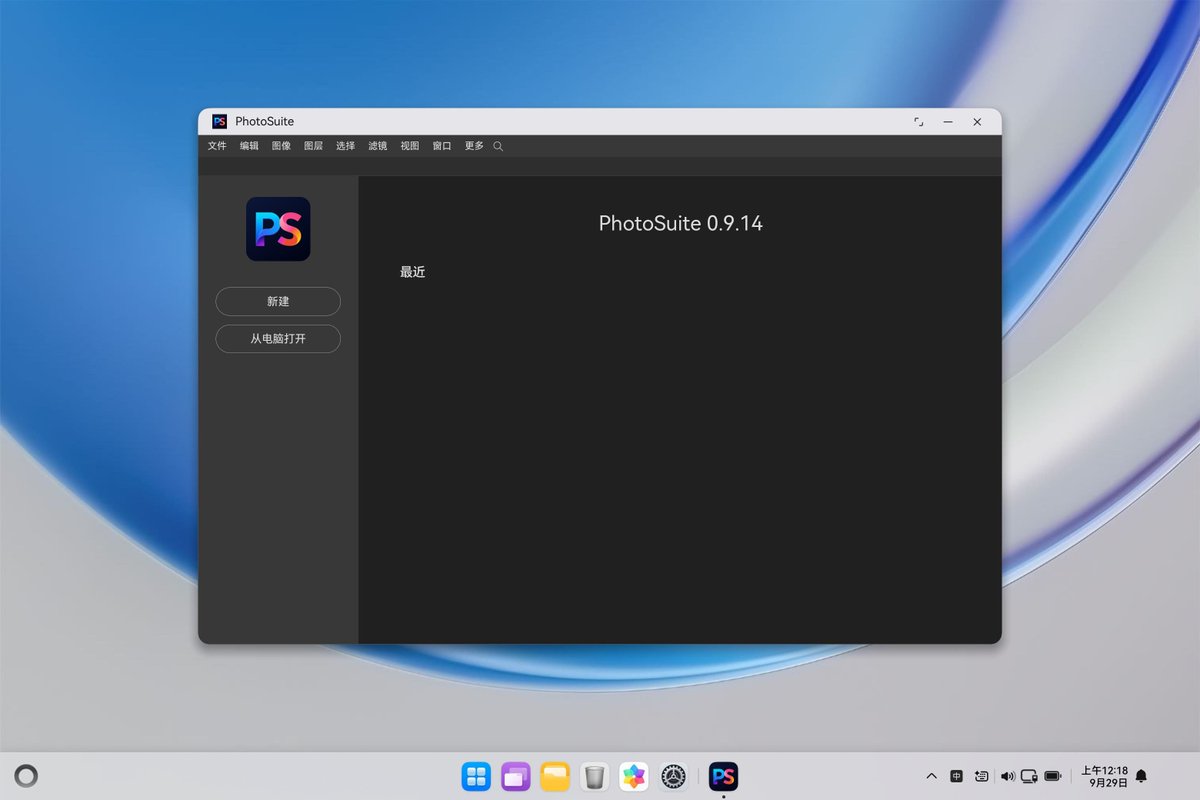Open the blue grid app launcher
1200x800 pixels.
(476, 776)
